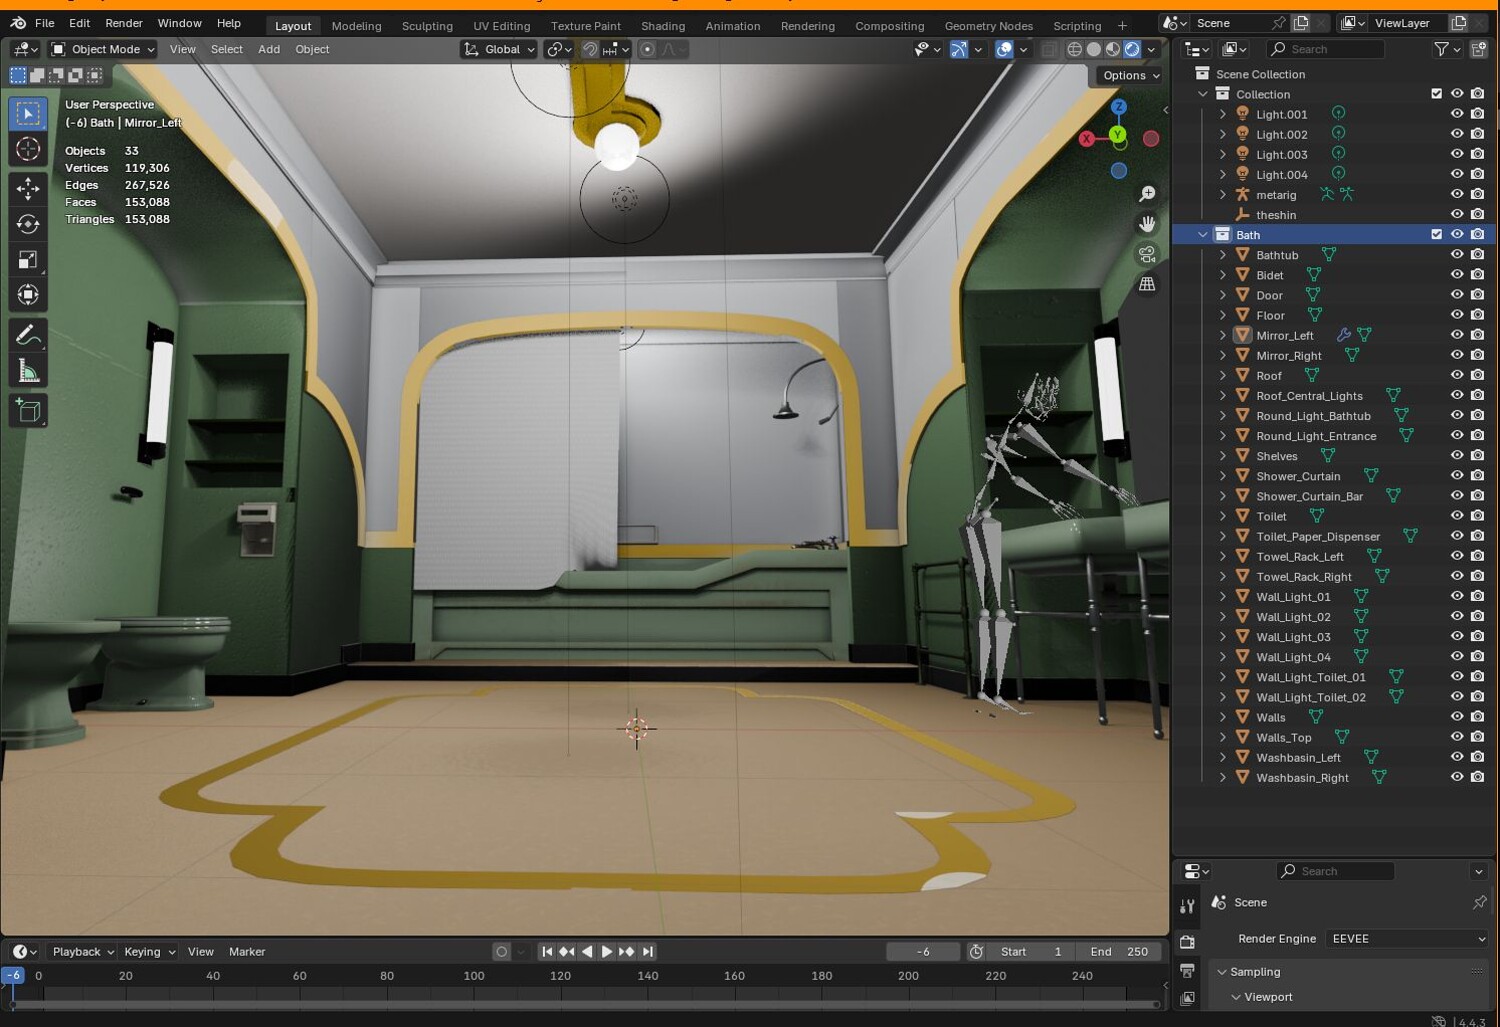
Task: Jump to the end frame button
Action: point(648,952)
